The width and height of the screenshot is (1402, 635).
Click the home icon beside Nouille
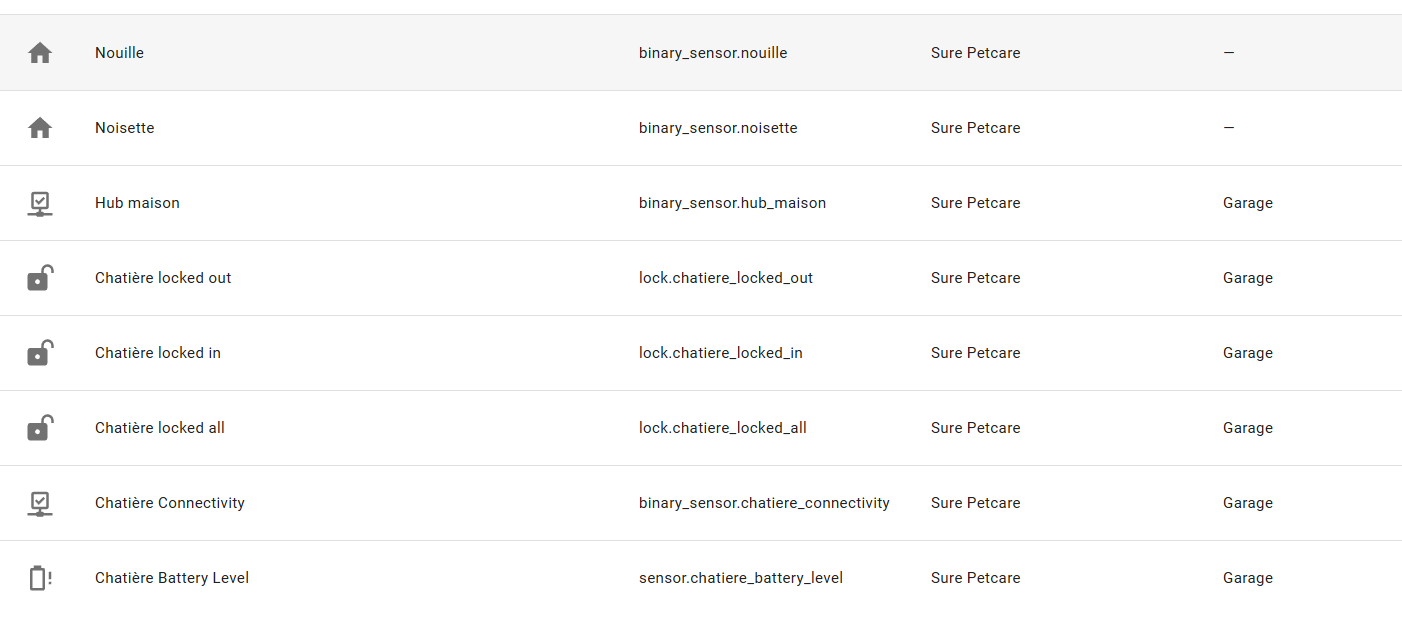[40, 53]
